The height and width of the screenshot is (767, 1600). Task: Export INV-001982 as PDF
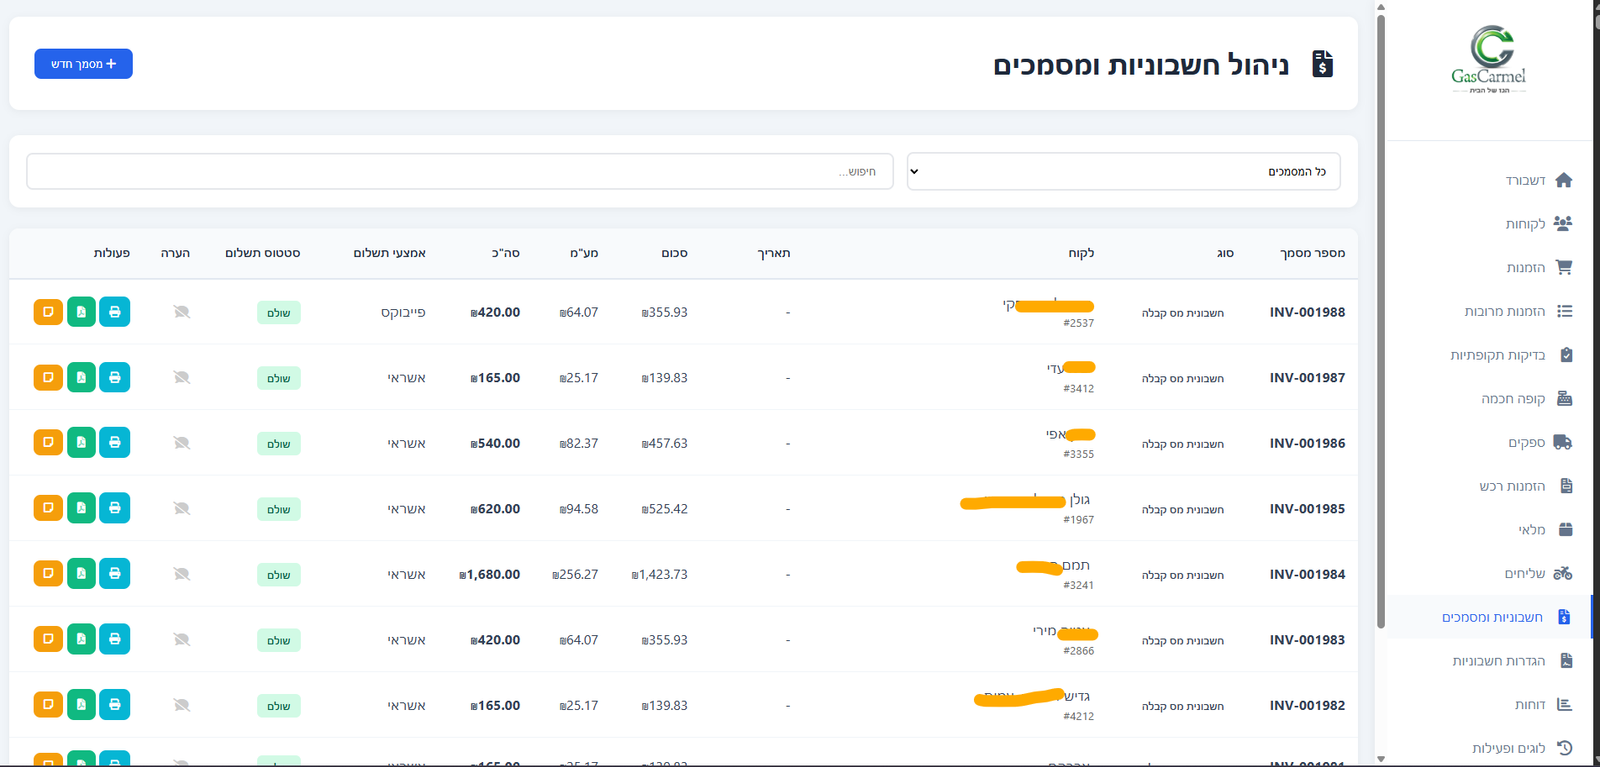click(81, 704)
